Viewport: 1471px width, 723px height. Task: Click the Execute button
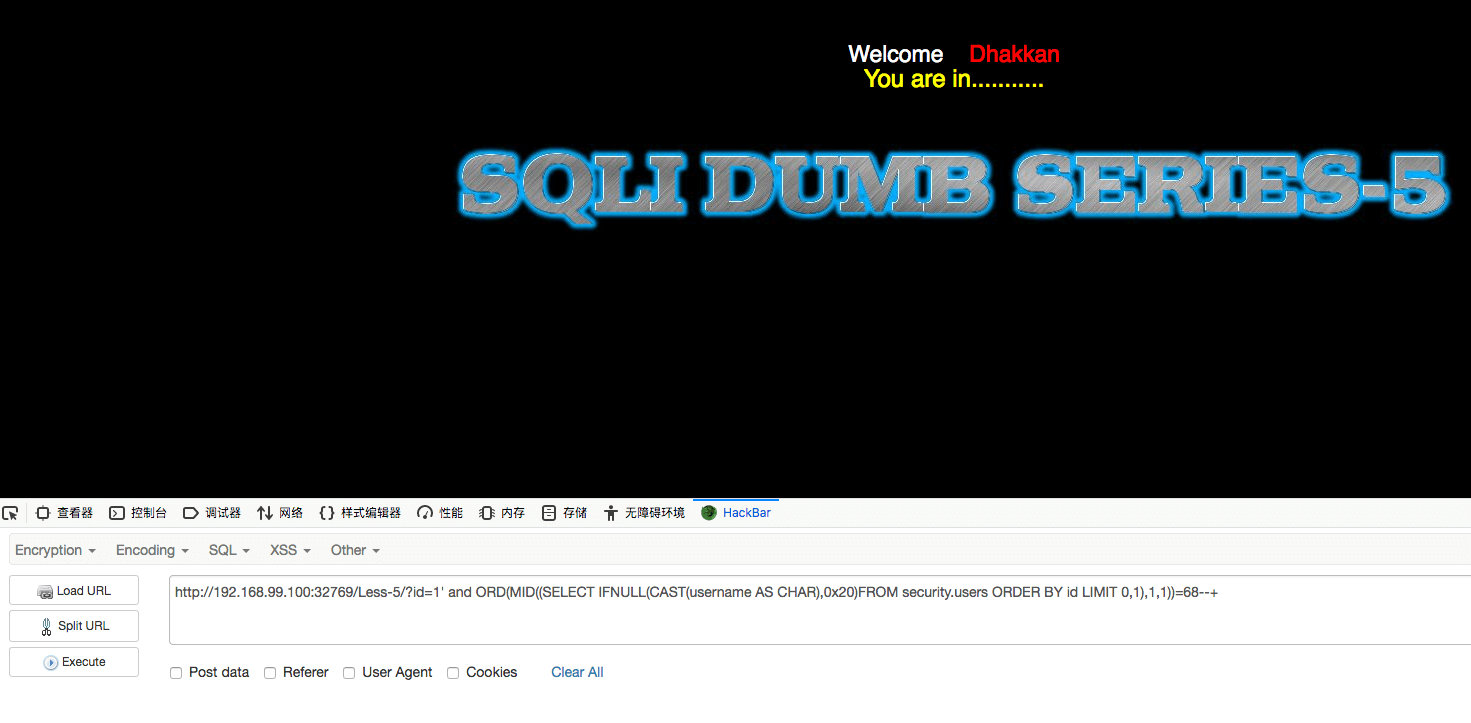tap(74, 662)
